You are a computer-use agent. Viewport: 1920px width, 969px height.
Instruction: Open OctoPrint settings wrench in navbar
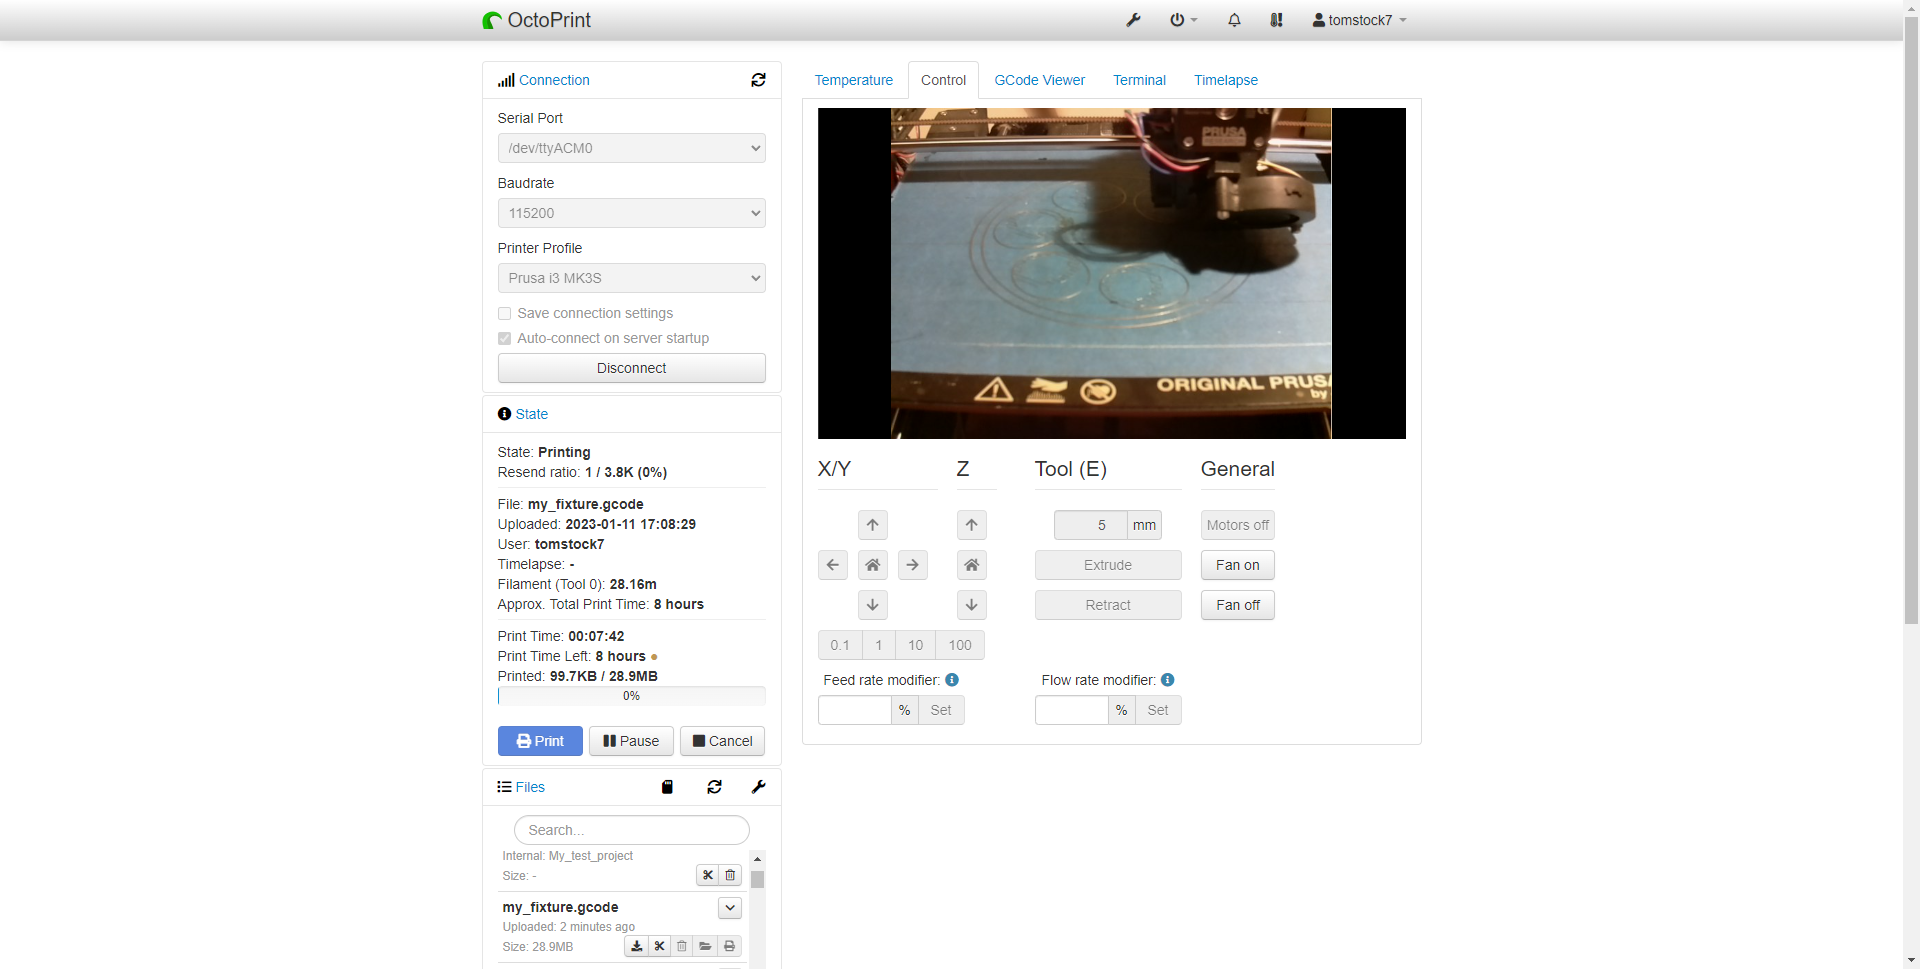point(1133,20)
